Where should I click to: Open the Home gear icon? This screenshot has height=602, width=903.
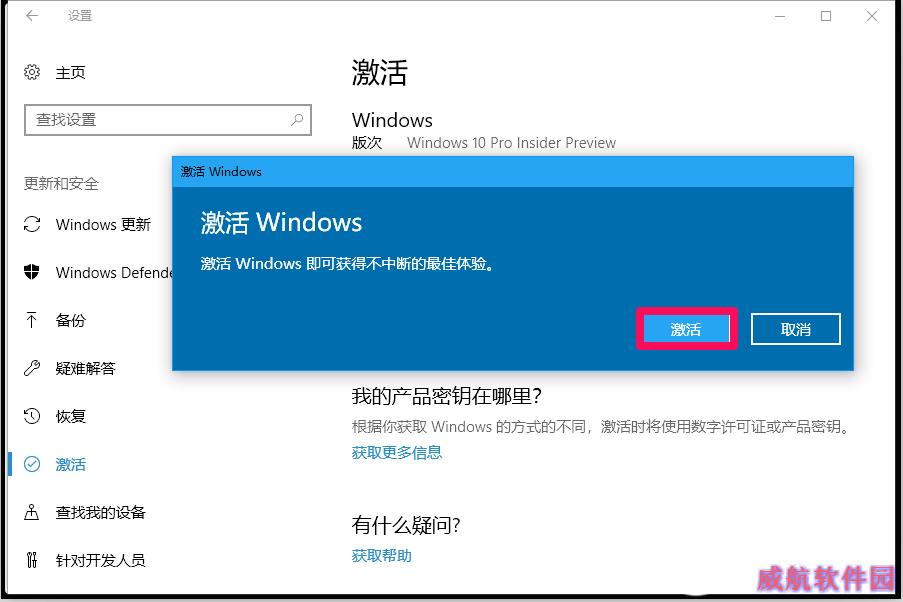32,72
